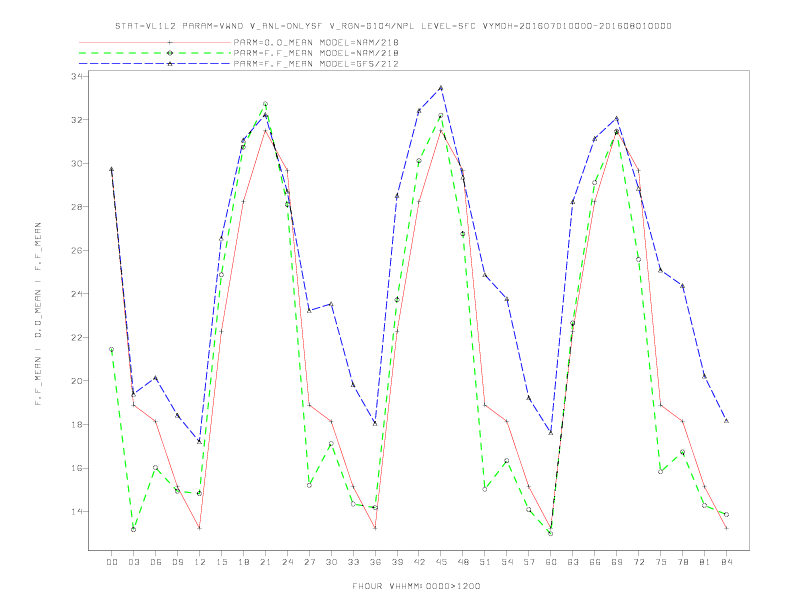
Task: Click x-axis tick label 63
Action: click(x=573, y=562)
